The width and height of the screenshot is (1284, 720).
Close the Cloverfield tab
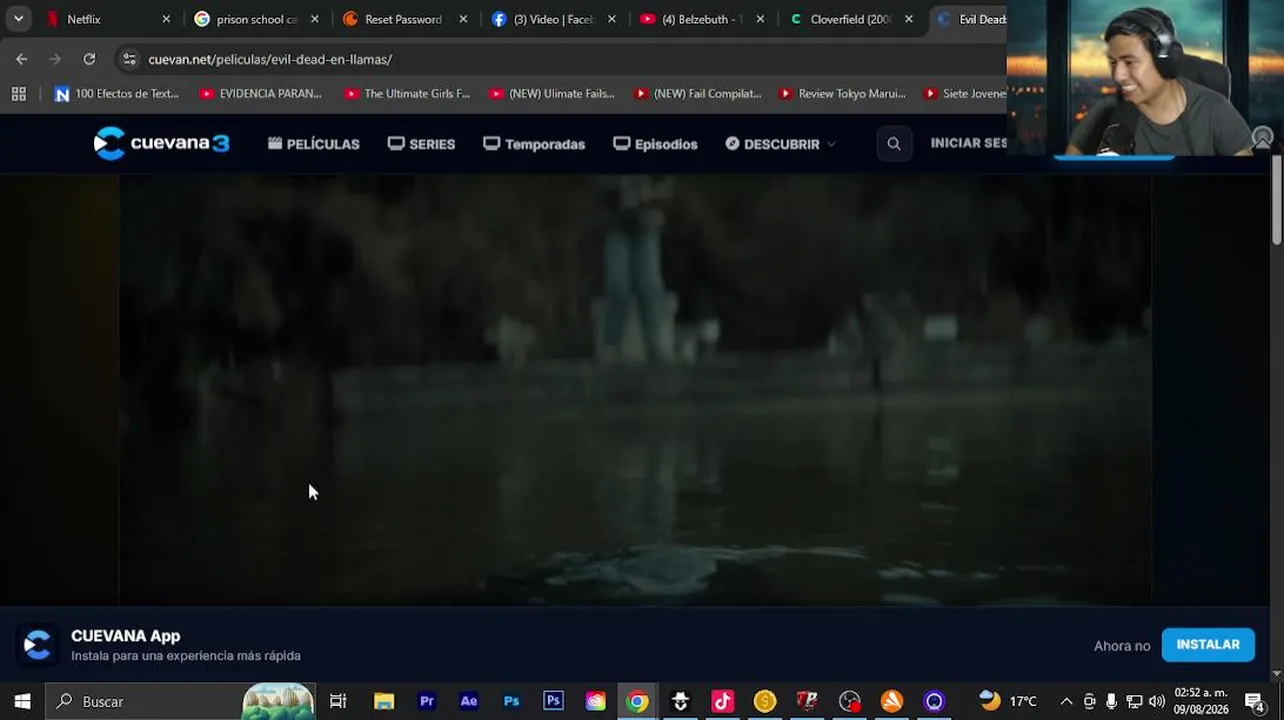coord(909,19)
